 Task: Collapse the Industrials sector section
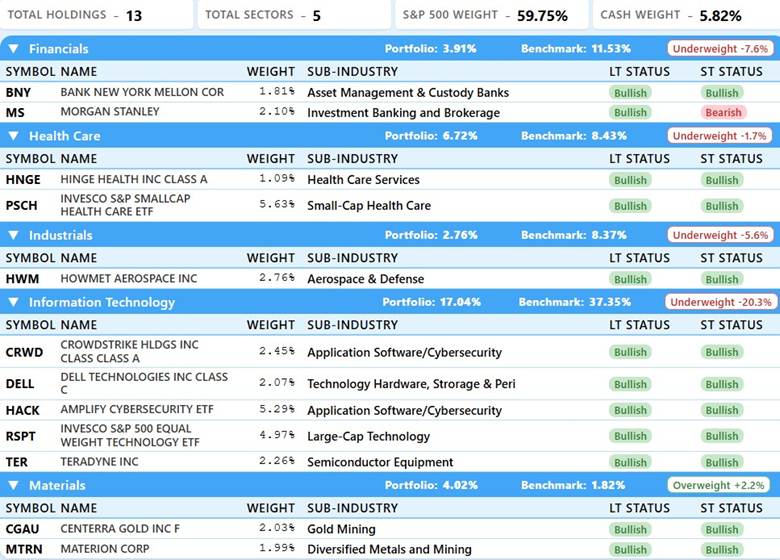click(x=13, y=235)
